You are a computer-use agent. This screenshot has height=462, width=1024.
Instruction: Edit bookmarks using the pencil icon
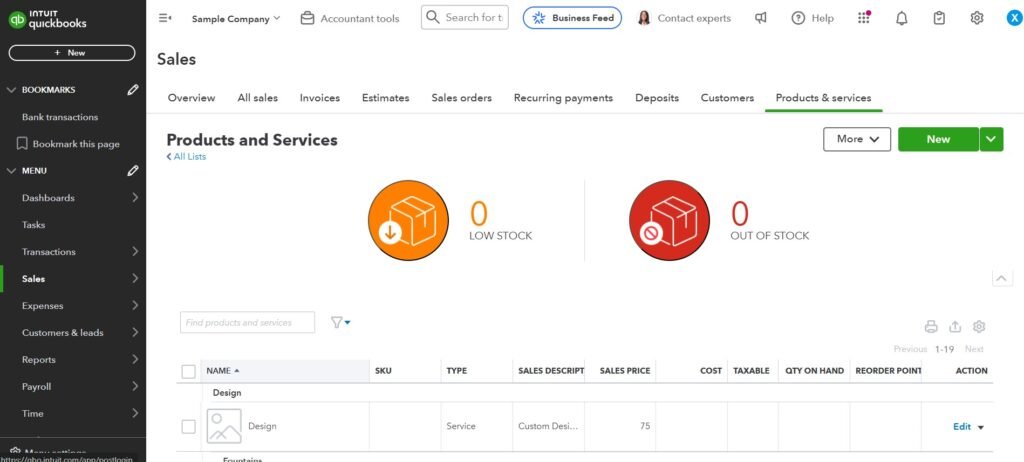[x=133, y=90]
